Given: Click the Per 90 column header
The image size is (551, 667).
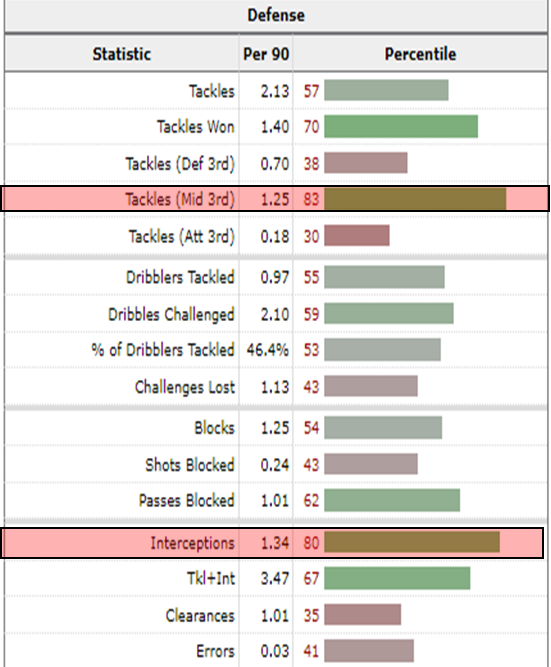Looking at the screenshot, I should (266, 54).
